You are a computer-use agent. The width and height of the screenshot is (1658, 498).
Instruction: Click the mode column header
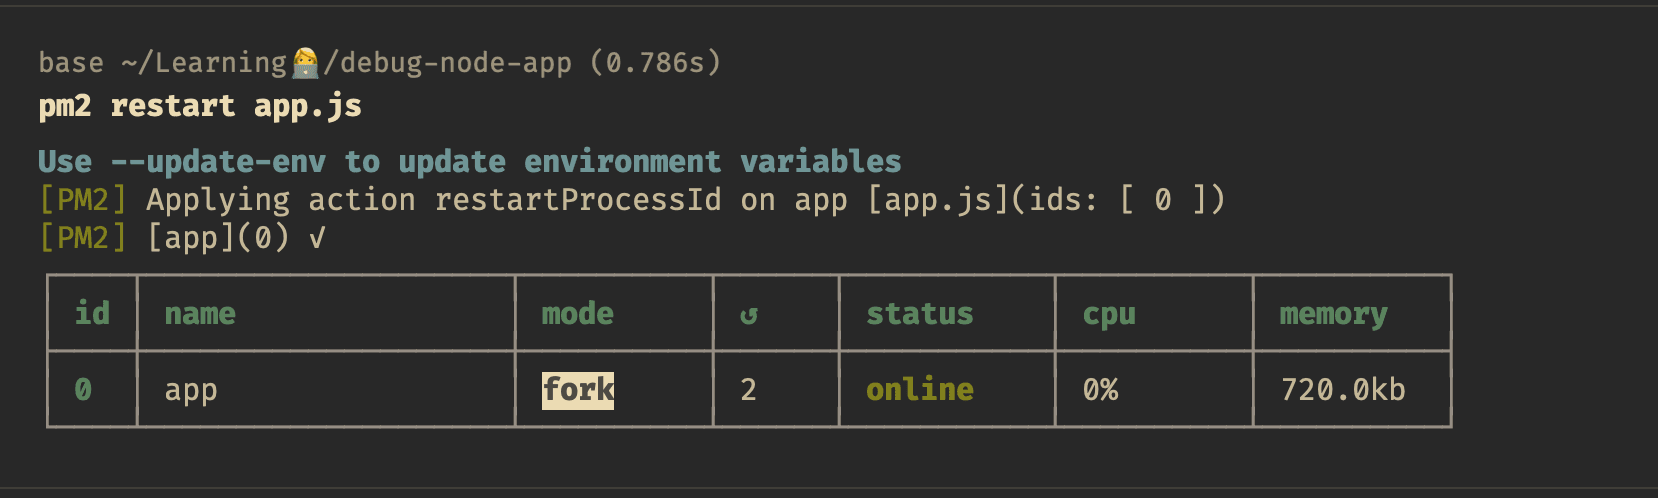tap(578, 313)
